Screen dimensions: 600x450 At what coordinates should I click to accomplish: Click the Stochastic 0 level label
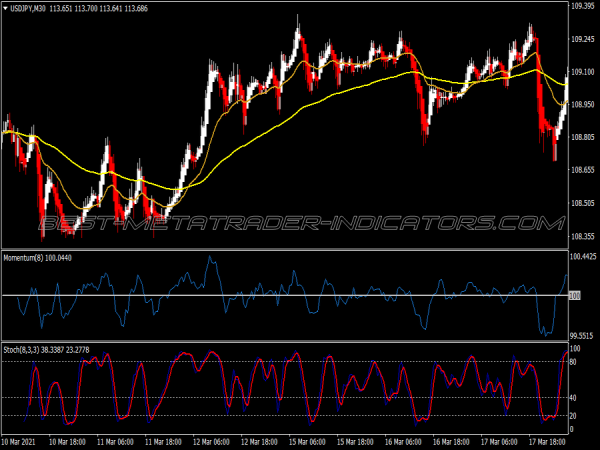click(572, 429)
